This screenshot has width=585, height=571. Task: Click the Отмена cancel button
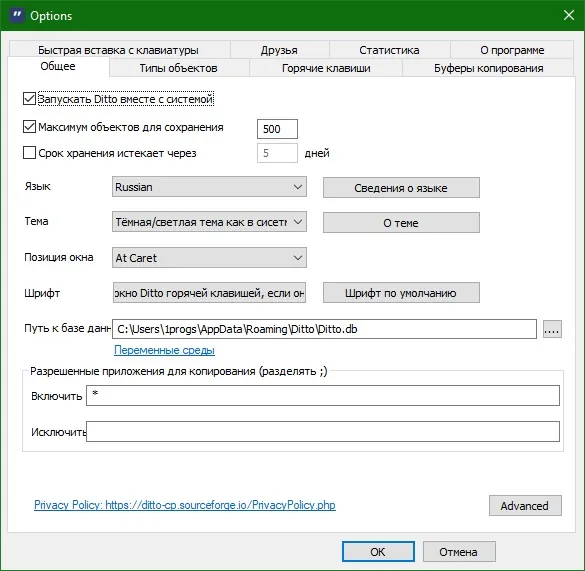click(x=459, y=552)
